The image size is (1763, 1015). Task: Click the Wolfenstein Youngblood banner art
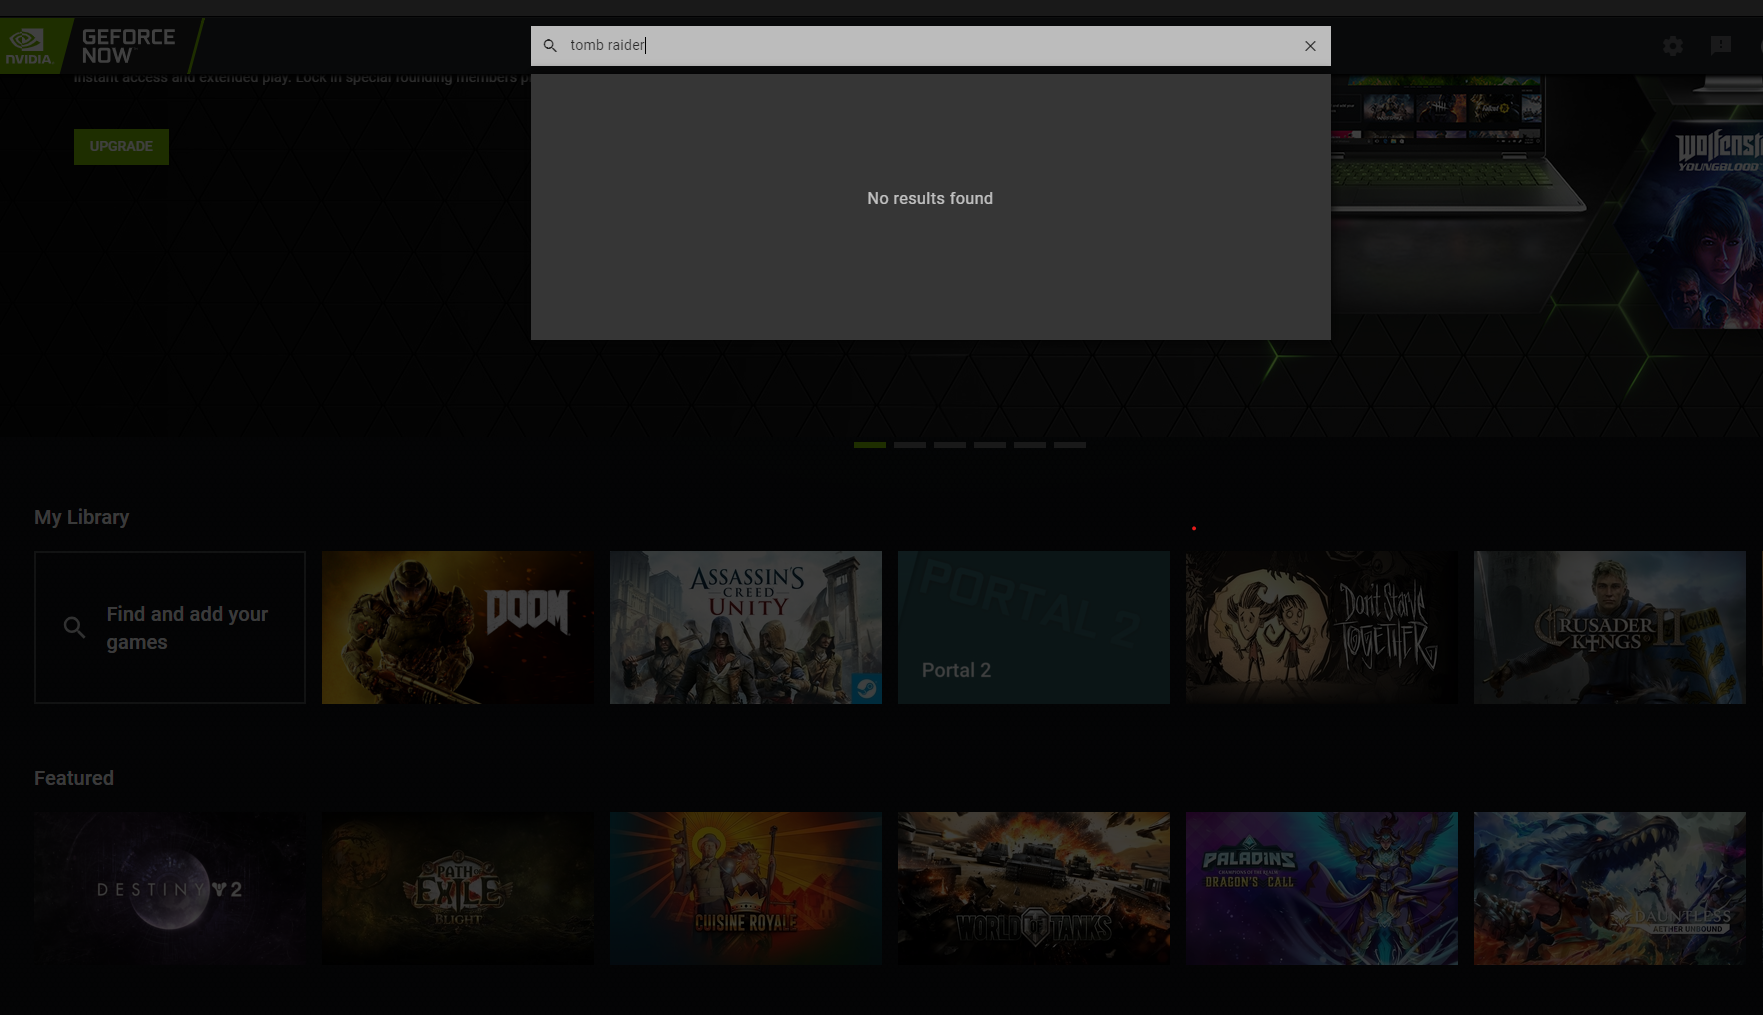pyautogui.click(x=1690, y=225)
